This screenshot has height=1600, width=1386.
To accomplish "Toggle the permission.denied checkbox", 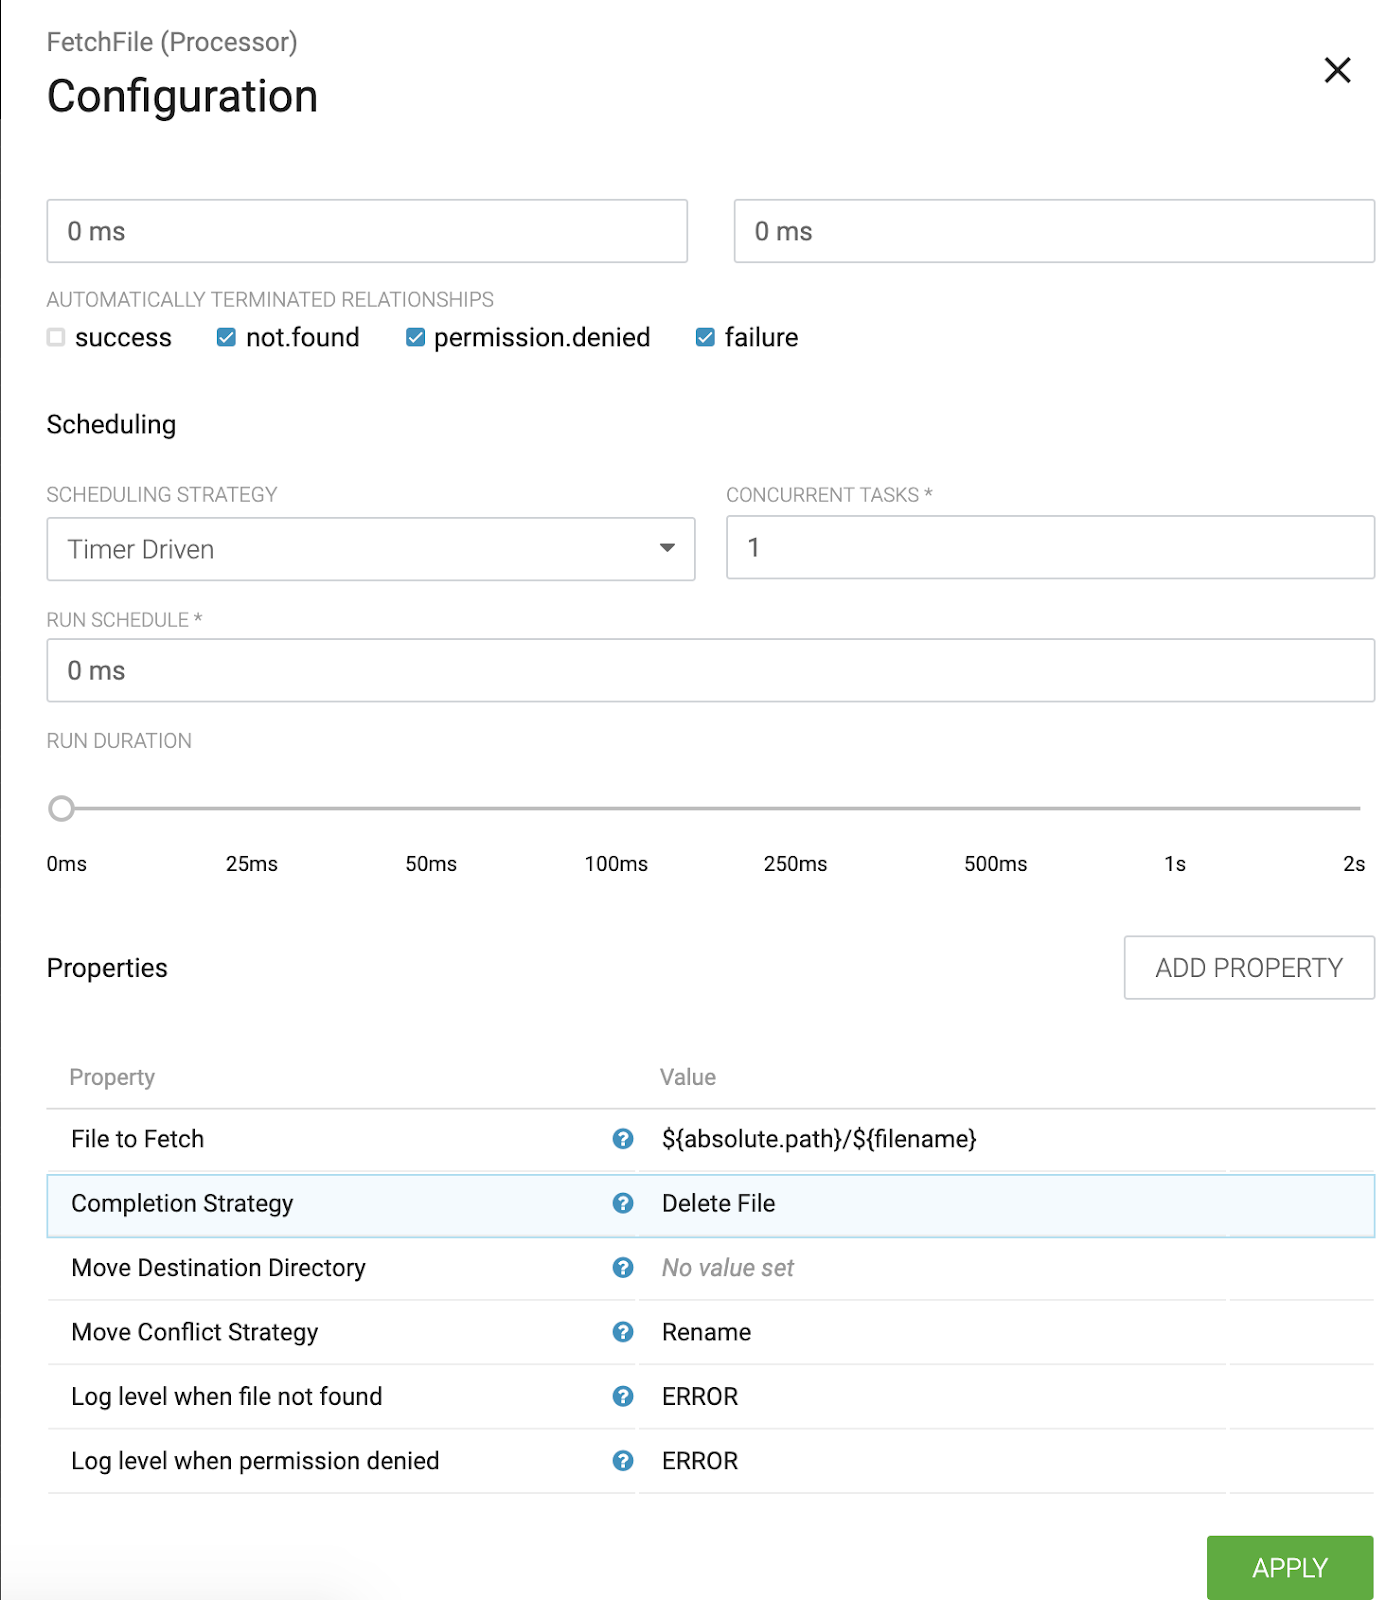I will (415, 338).
